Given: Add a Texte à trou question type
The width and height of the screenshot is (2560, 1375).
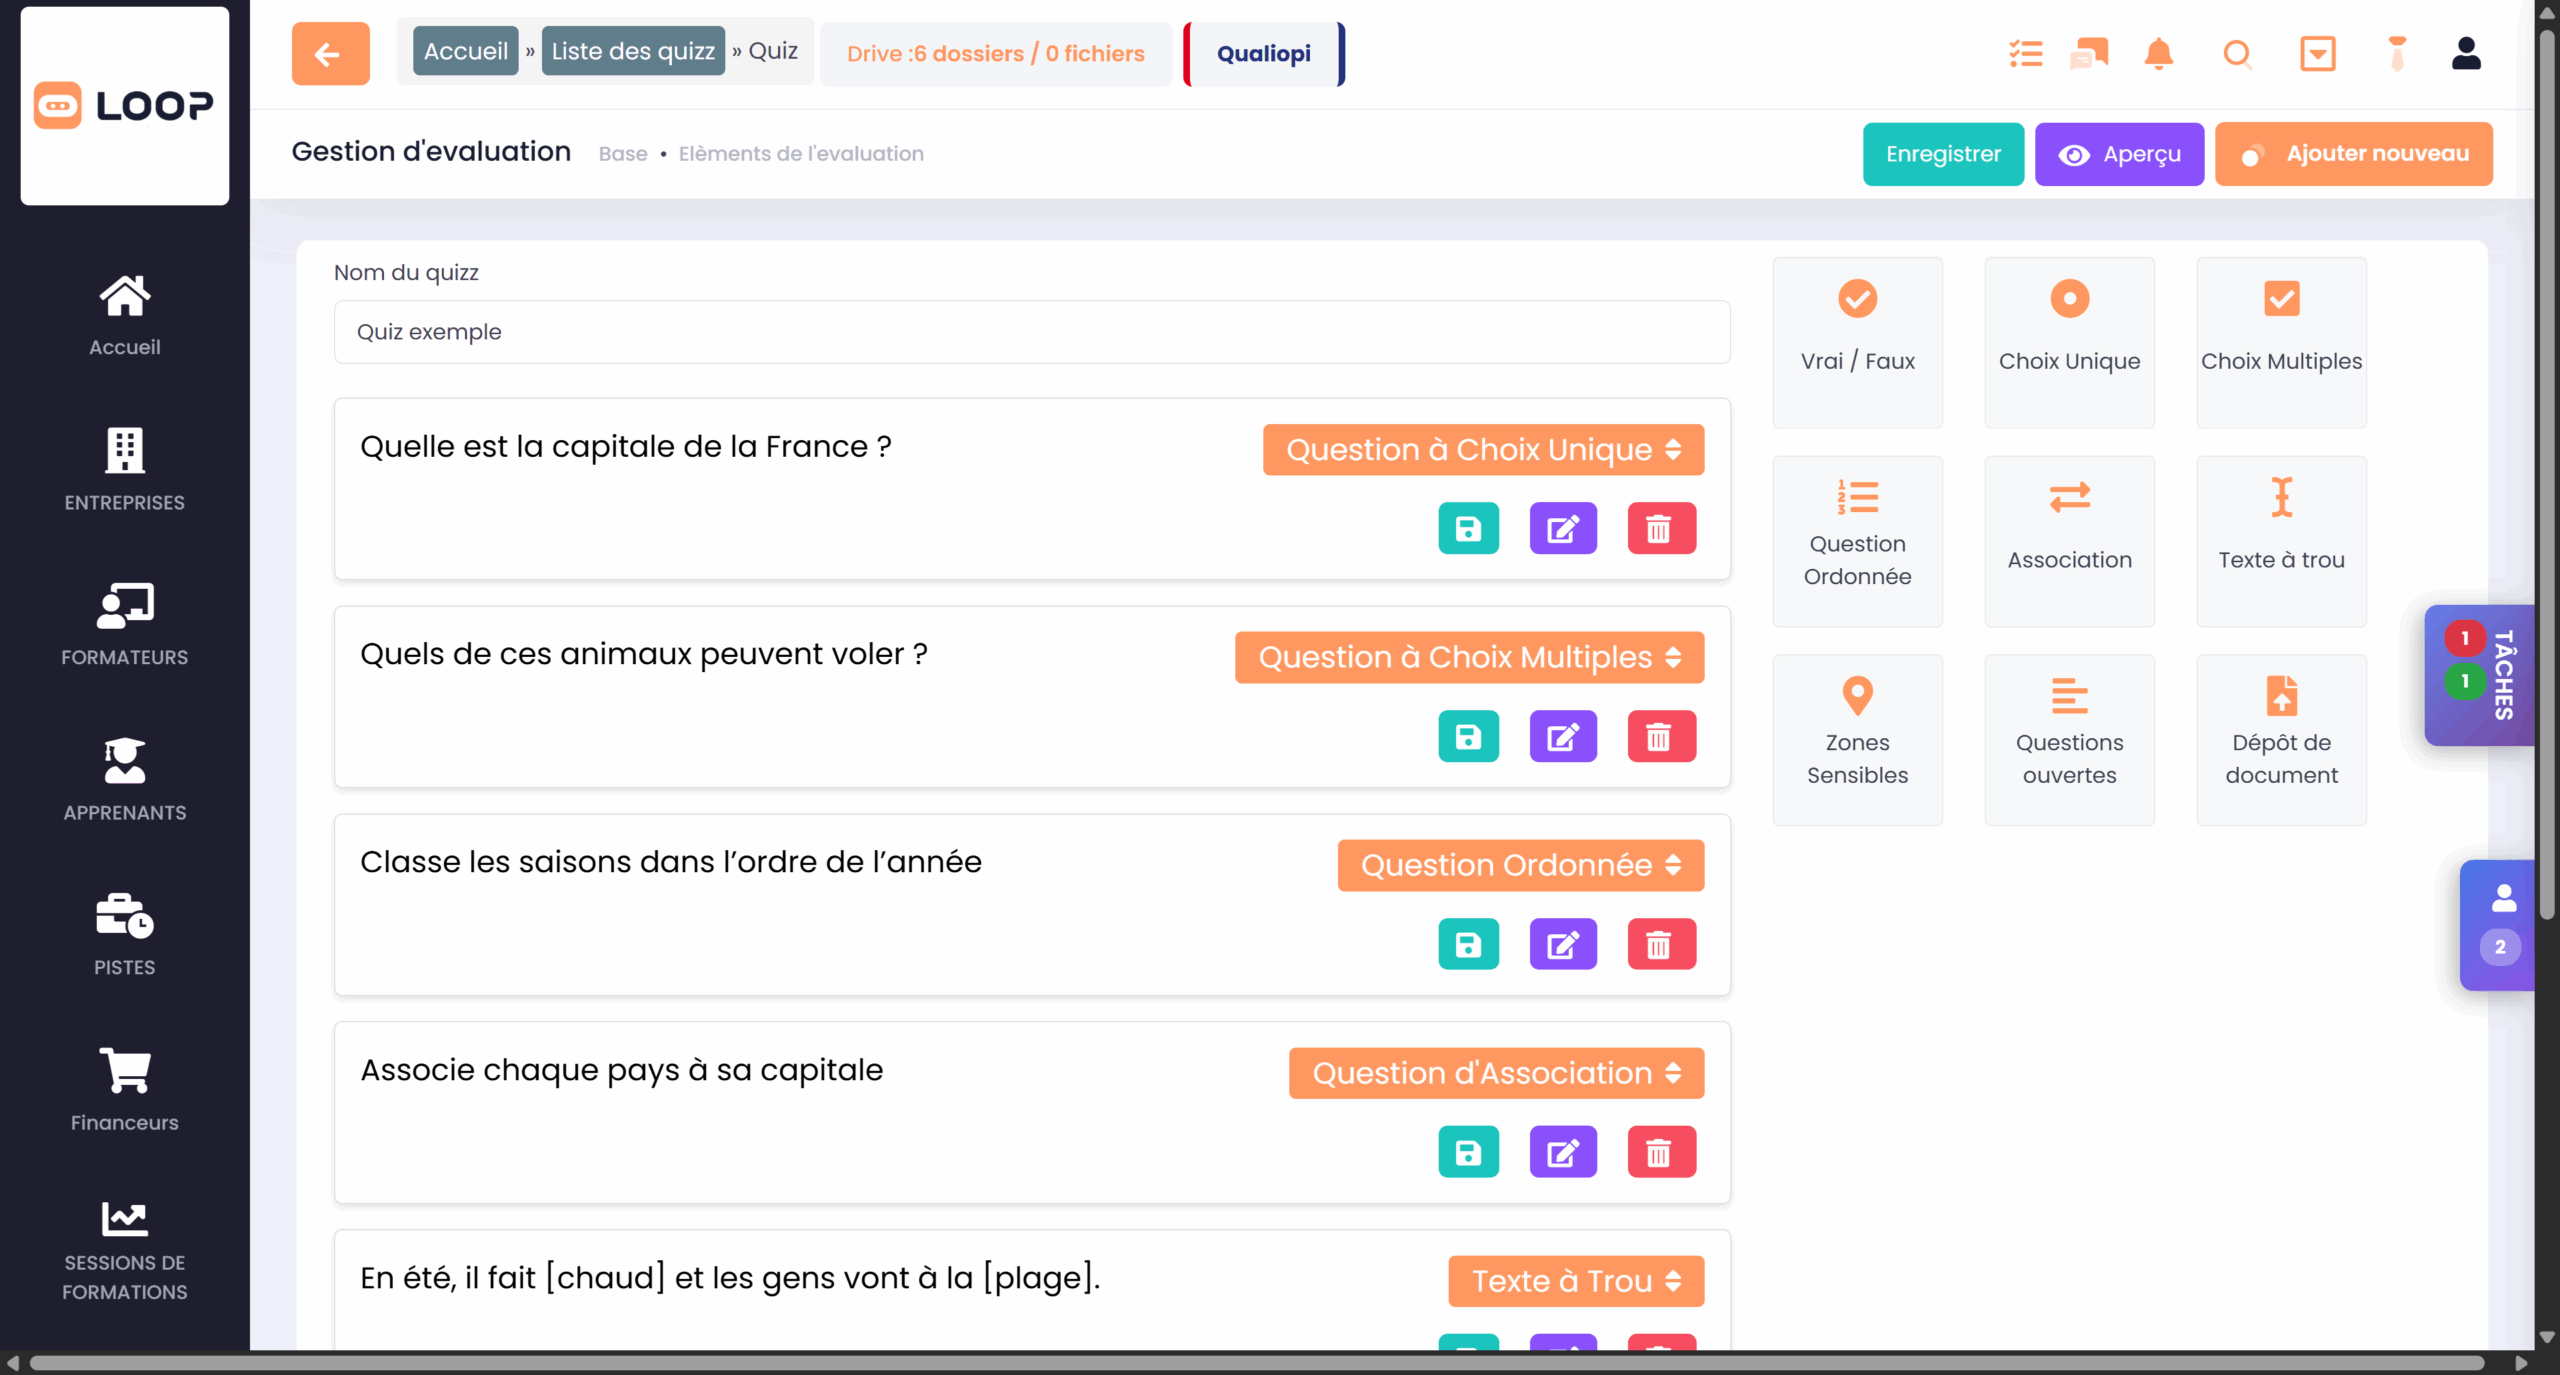Looking at the screenshot, I should (x=2280, y=541).
